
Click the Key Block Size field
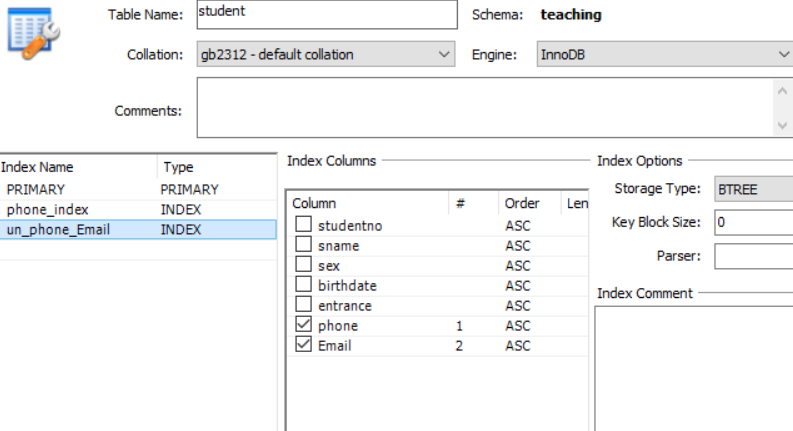pos(753,222)
